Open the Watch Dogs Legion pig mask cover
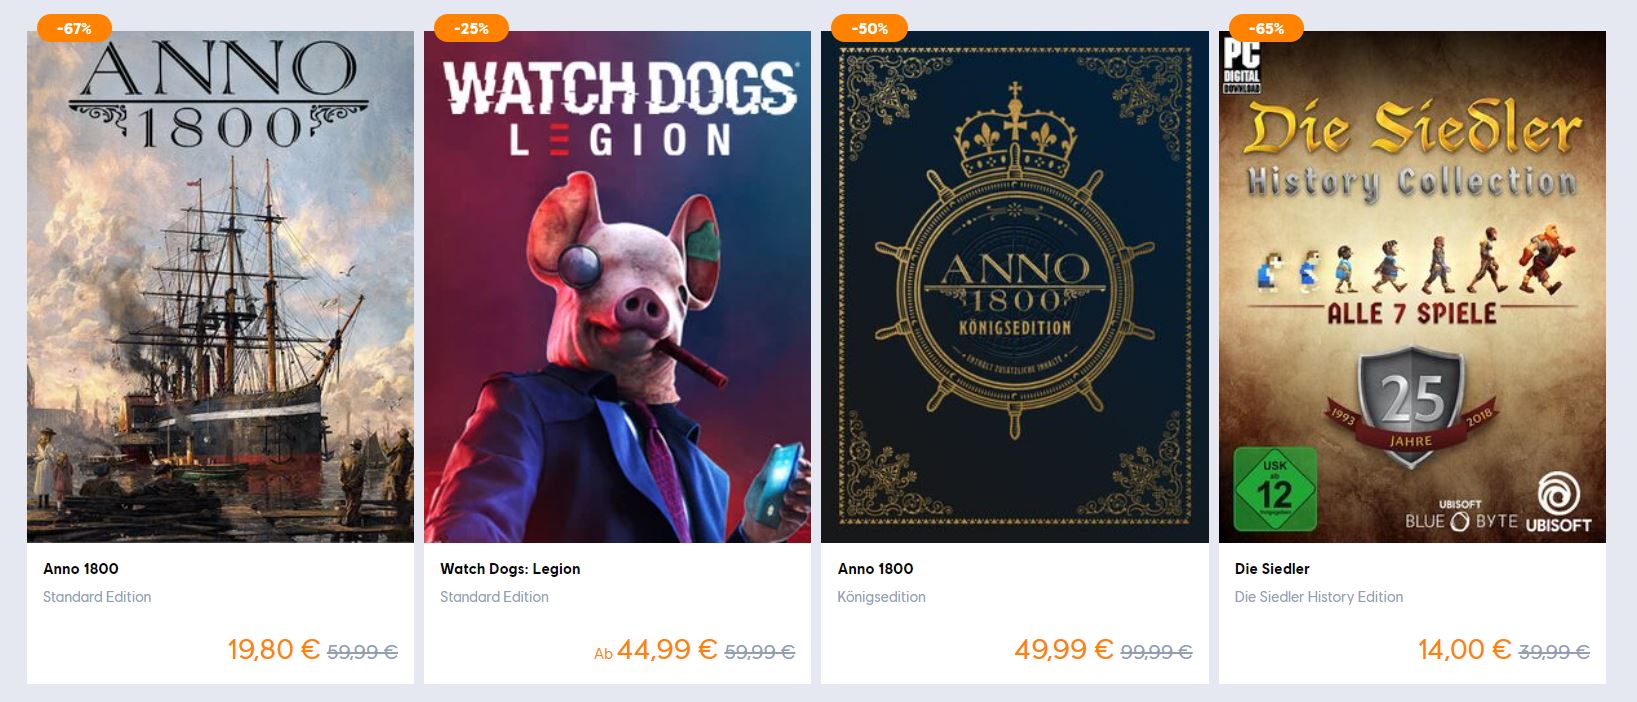 click(617, 287)
